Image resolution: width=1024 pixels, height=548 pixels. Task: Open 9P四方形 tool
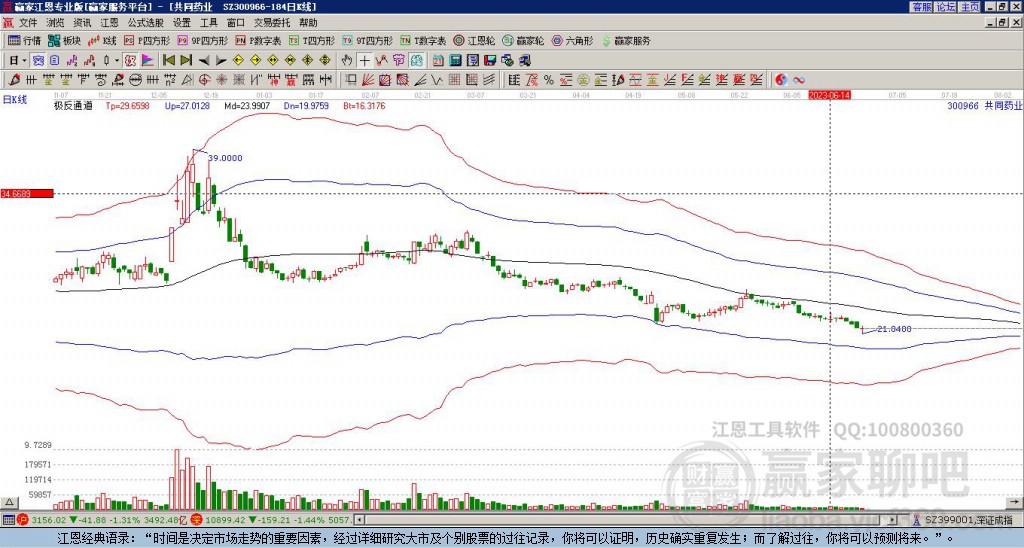pos(202,40)
